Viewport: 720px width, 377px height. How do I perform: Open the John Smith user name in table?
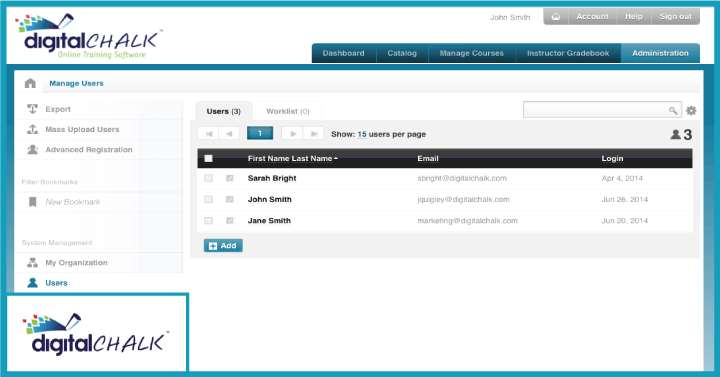(x=270, y=199)
